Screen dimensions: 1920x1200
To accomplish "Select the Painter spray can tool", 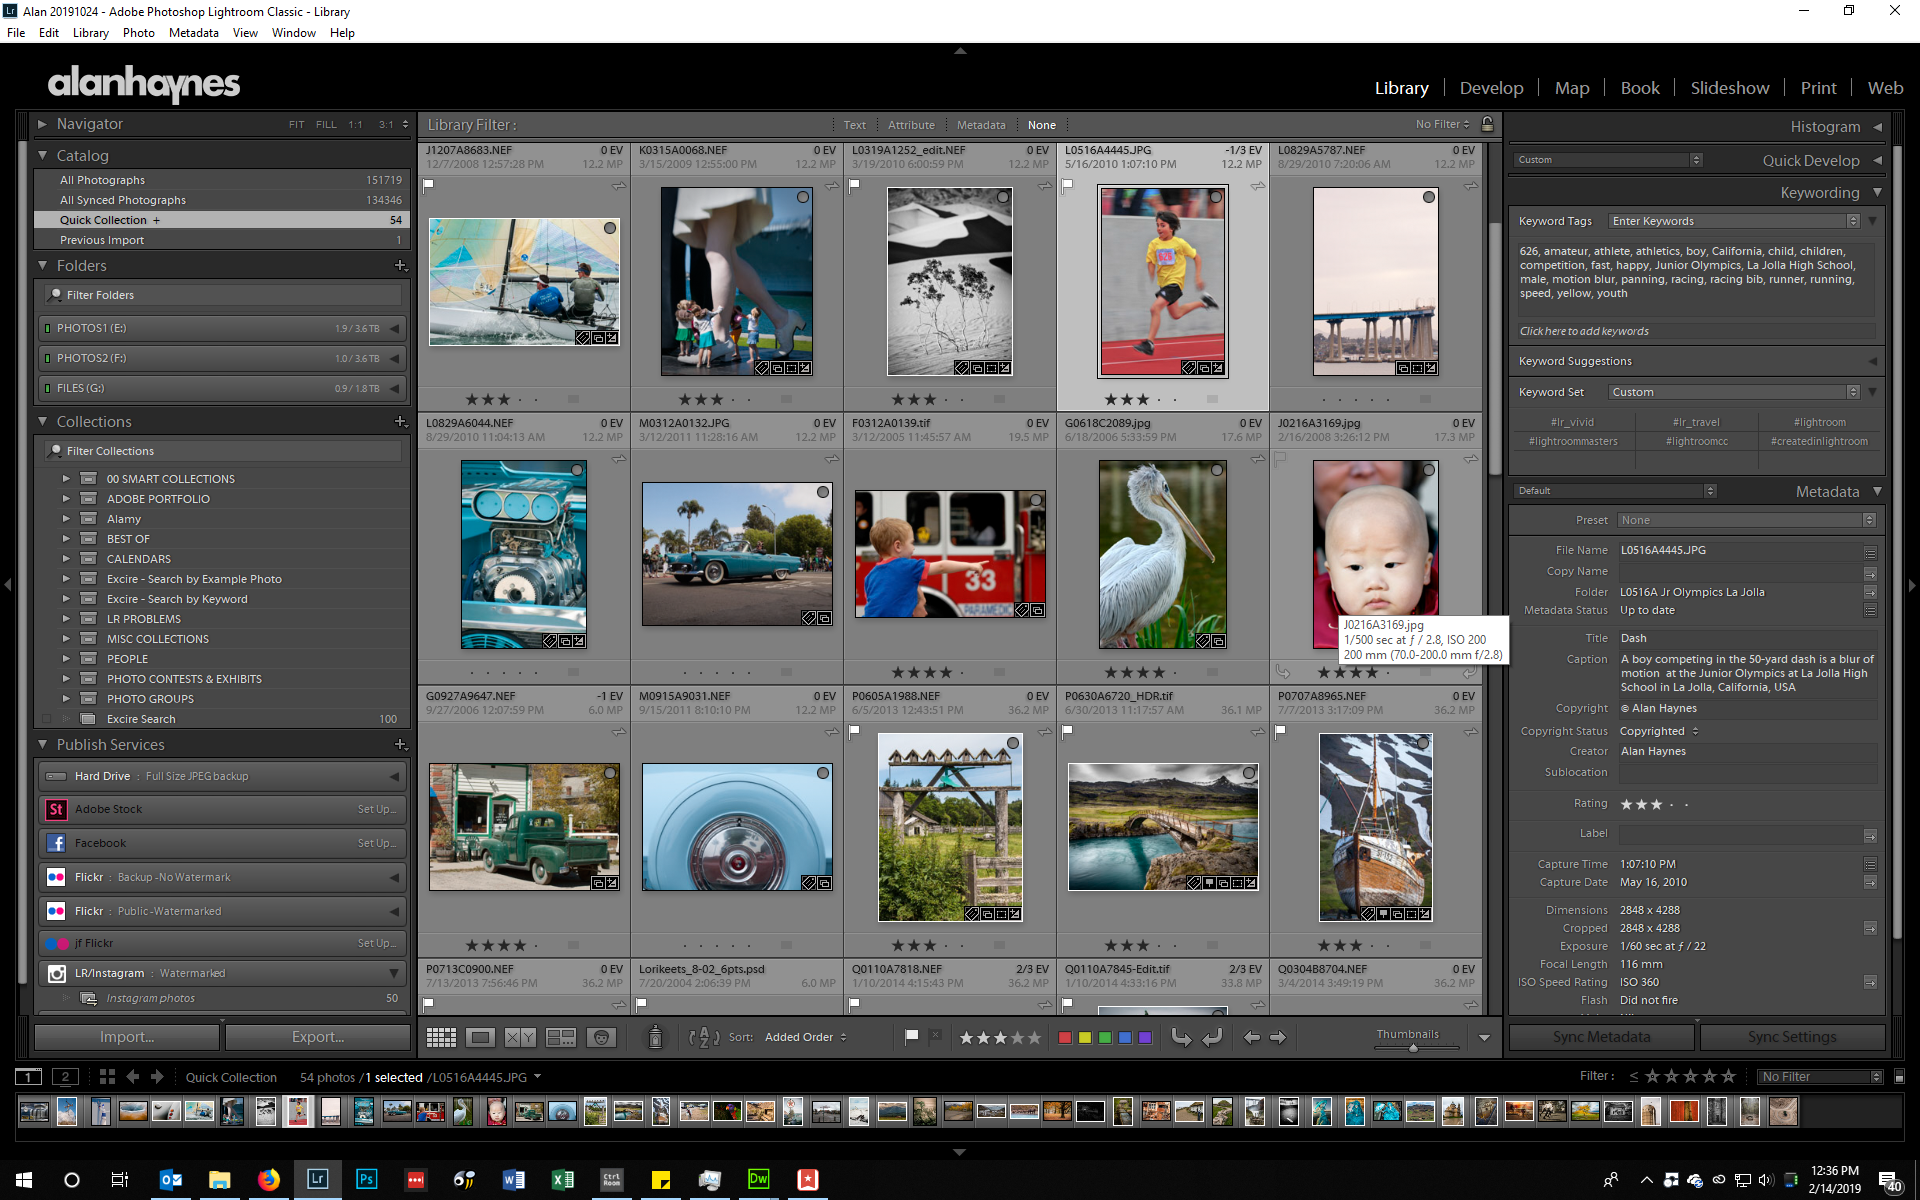I will tap(655, 1037).
